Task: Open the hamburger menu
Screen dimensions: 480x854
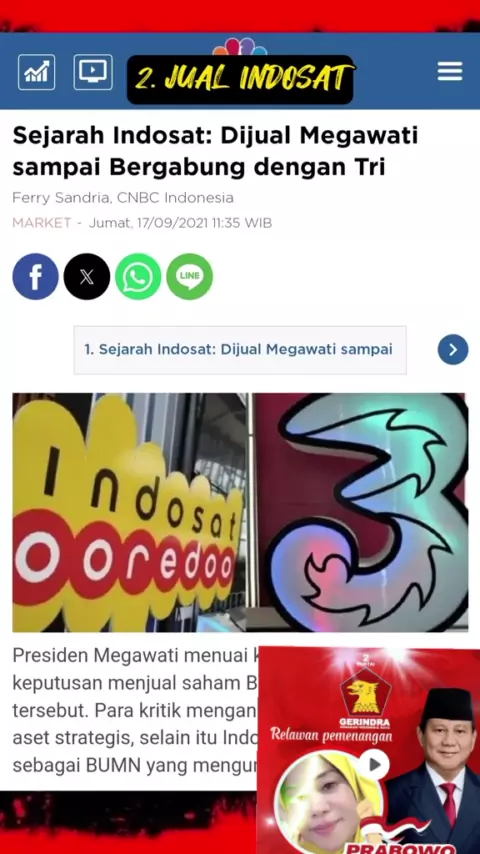Action: click(x=450, y=71)
